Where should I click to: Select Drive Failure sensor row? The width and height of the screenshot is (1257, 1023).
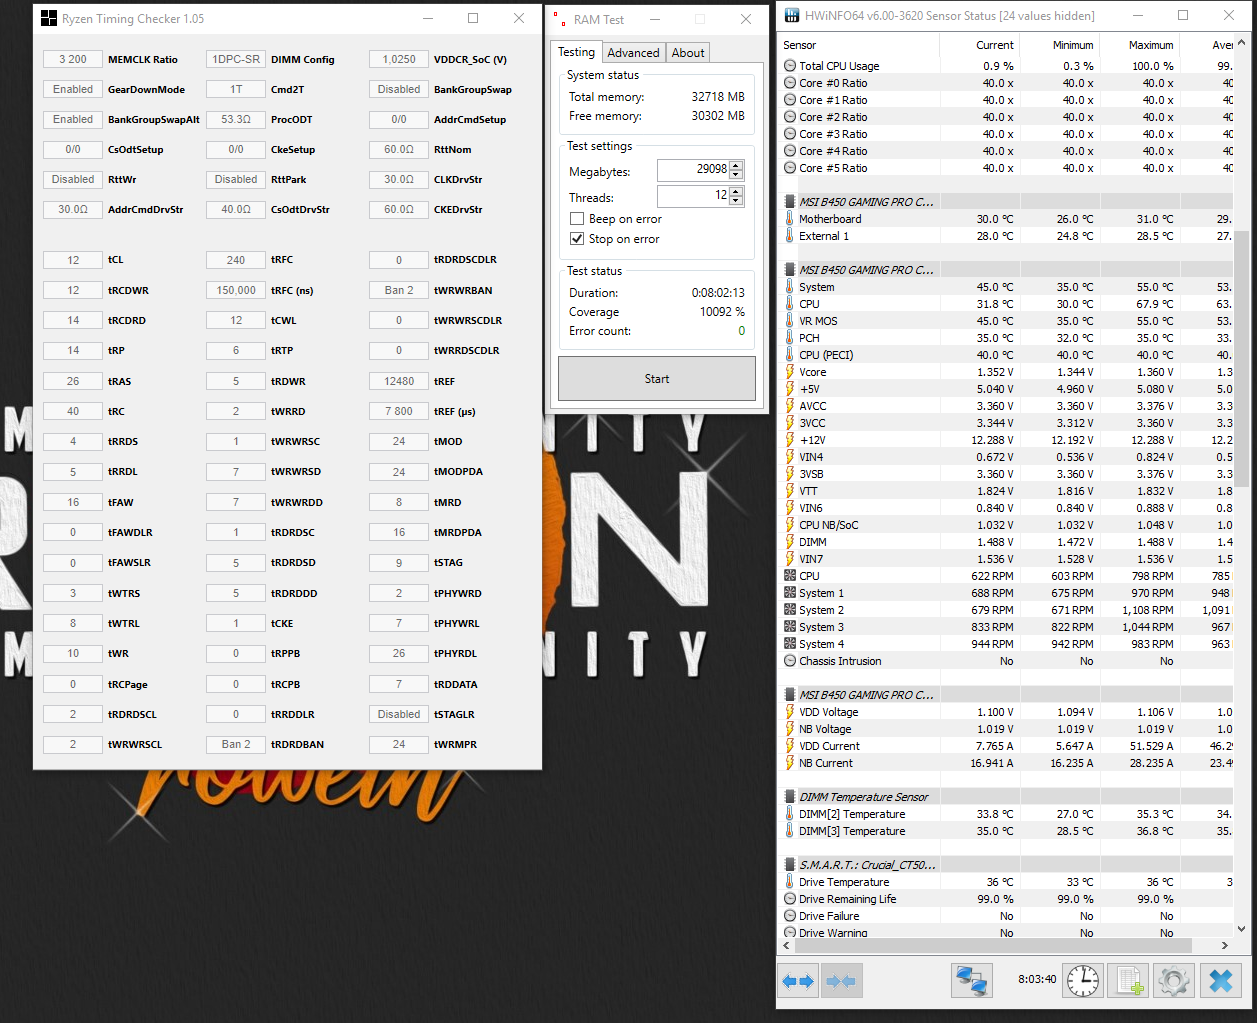click(x=1006, y=916)
